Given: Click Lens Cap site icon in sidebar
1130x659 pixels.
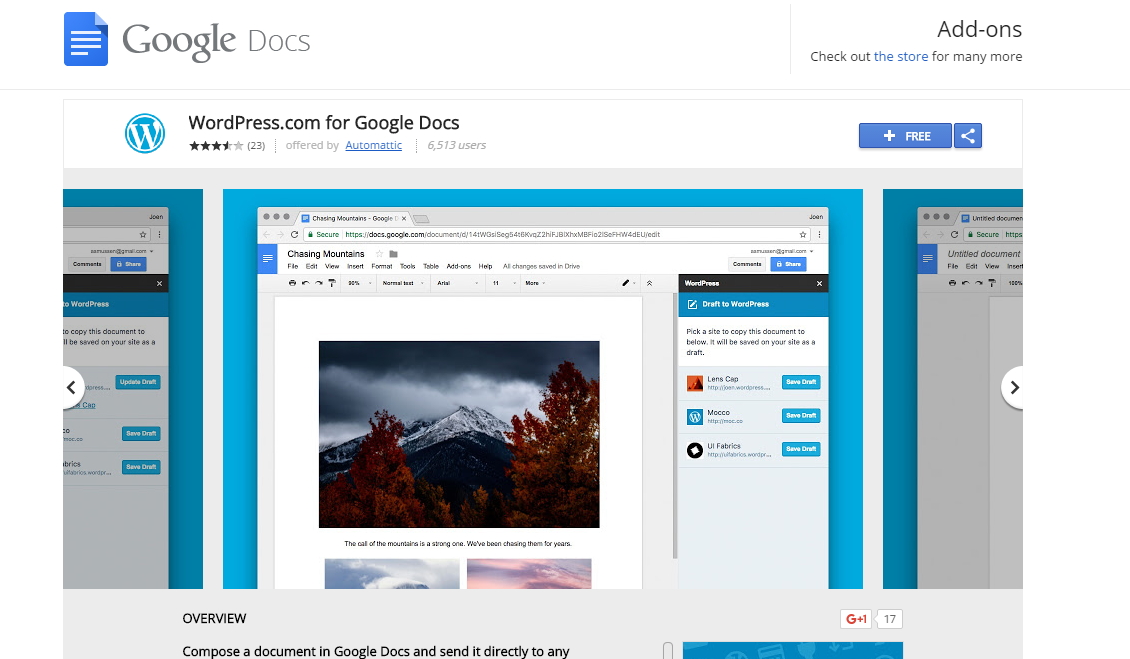Looking at the screenshot, I should coord(695,383).
